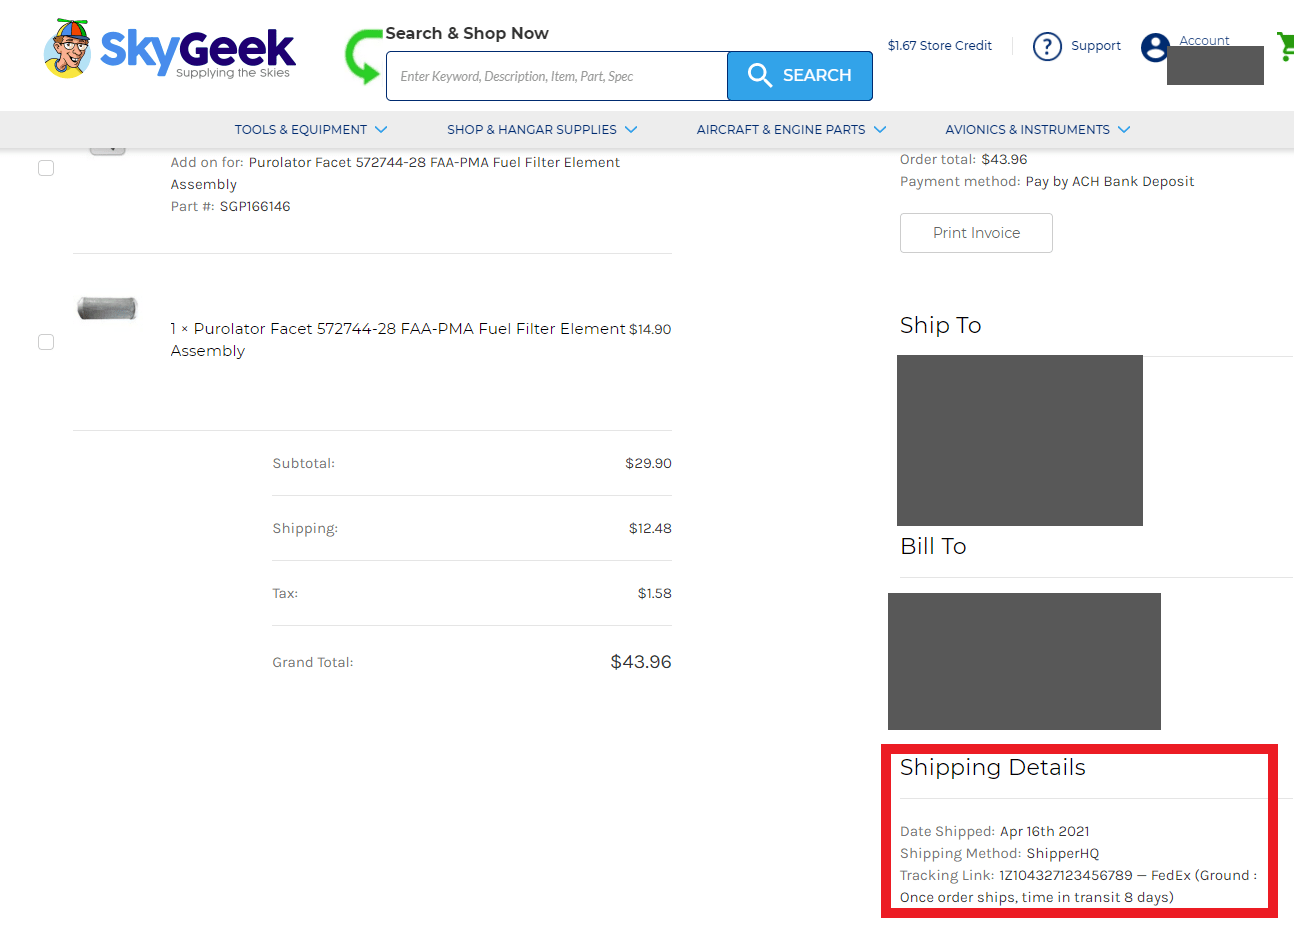The height and width of the screenshot is (925, 1294).
Task: Open the AVIONICS & INSTRUMENTS menu
Action: coord(1027,129)
